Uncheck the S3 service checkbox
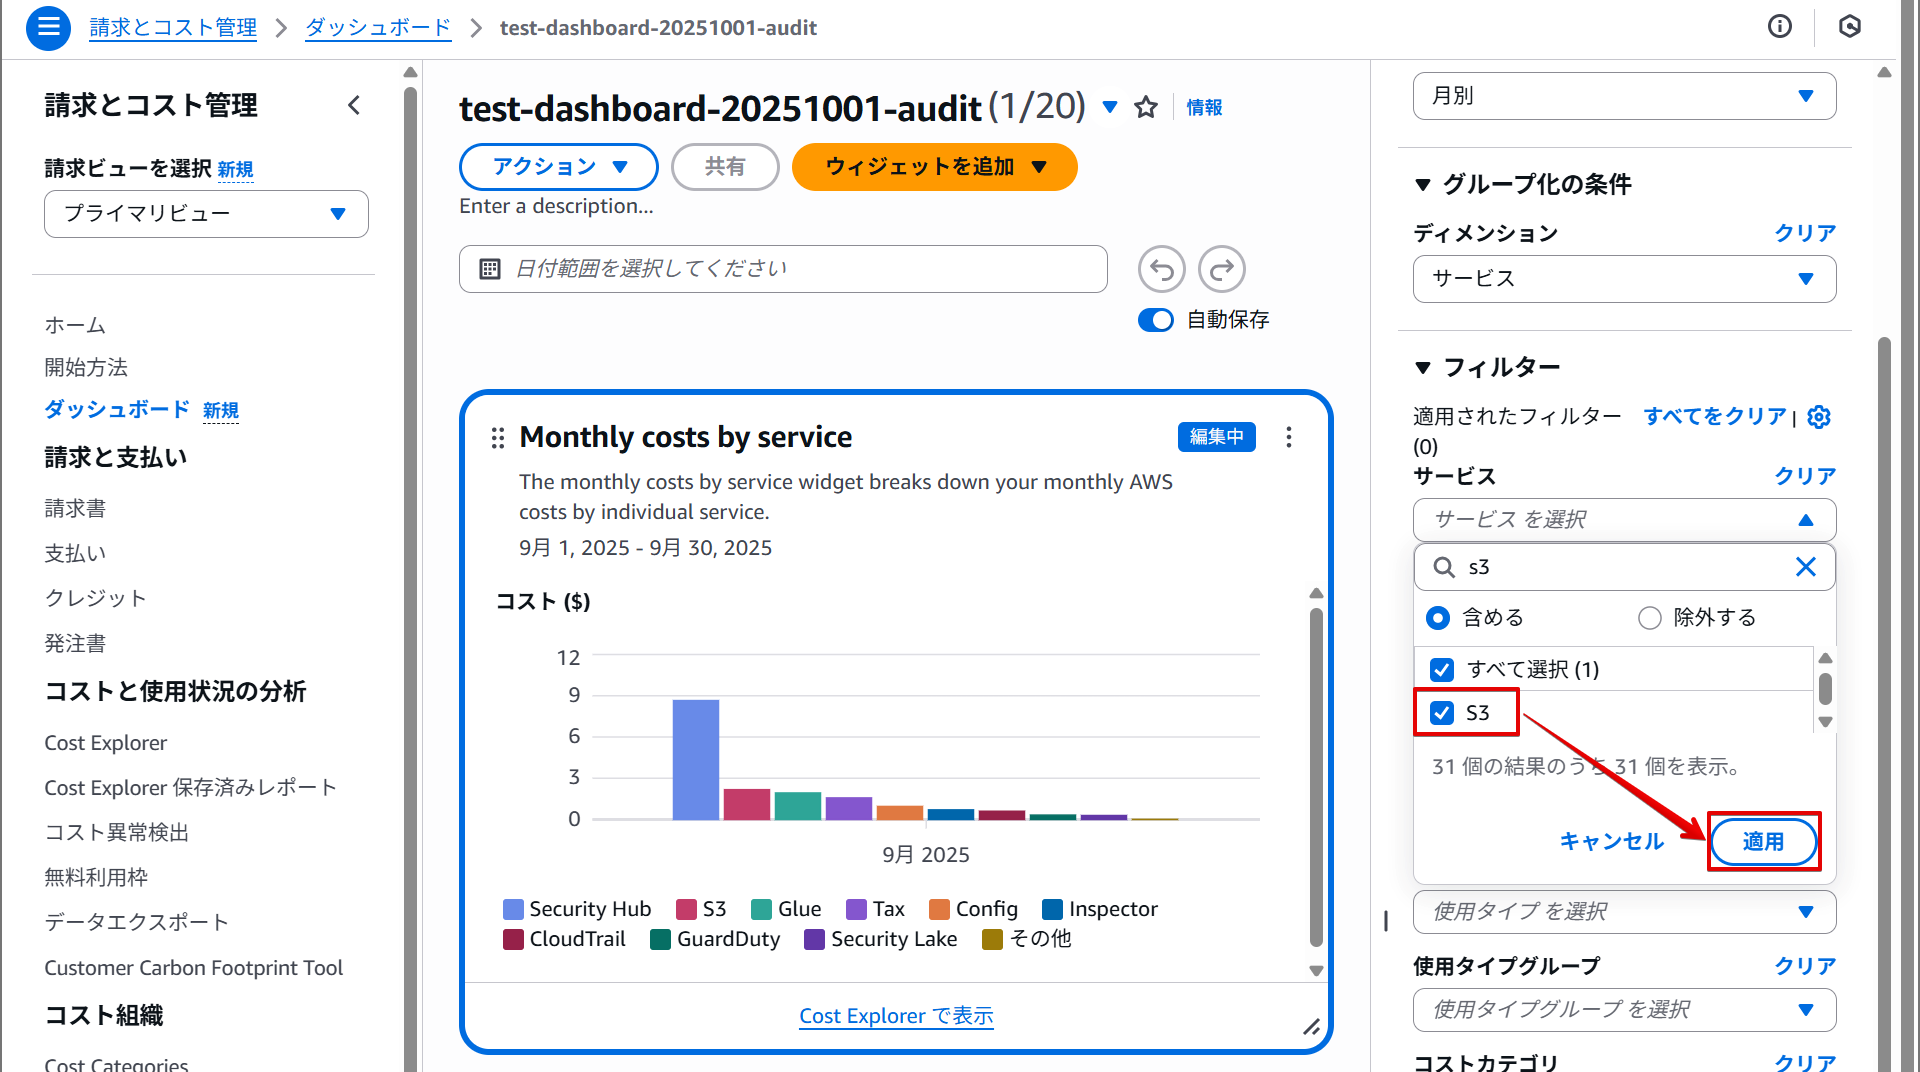 tap(1441, 712)
